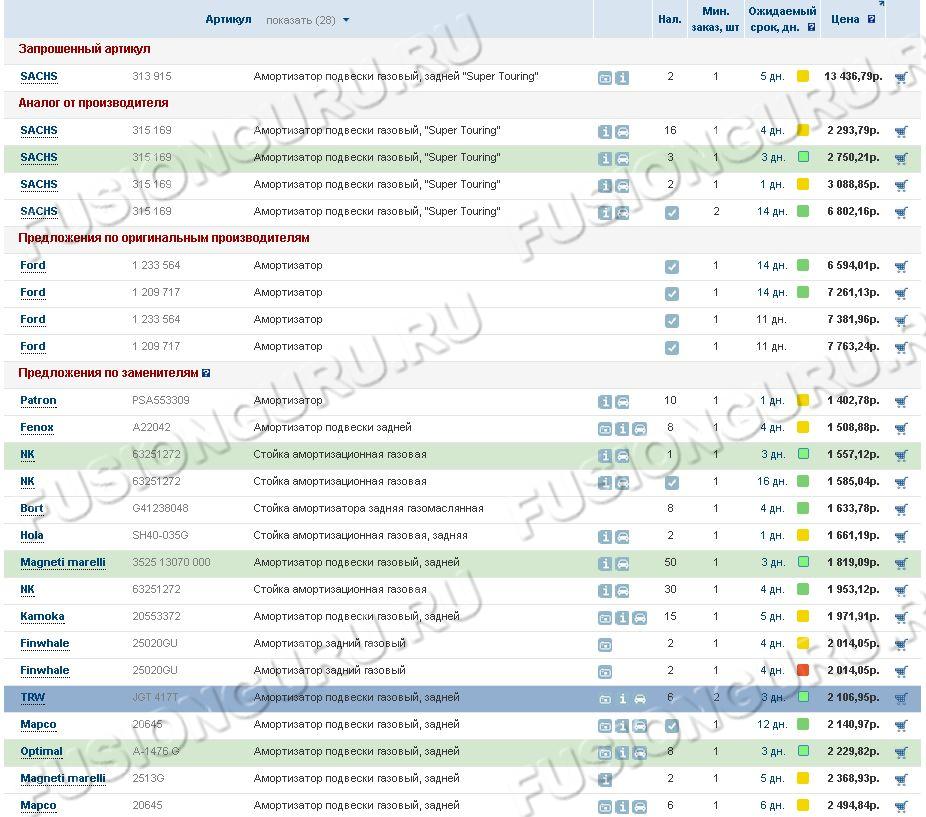
Task: Sort by Ожидаемый срок, дн. column header
Action: tap(782, 19)
